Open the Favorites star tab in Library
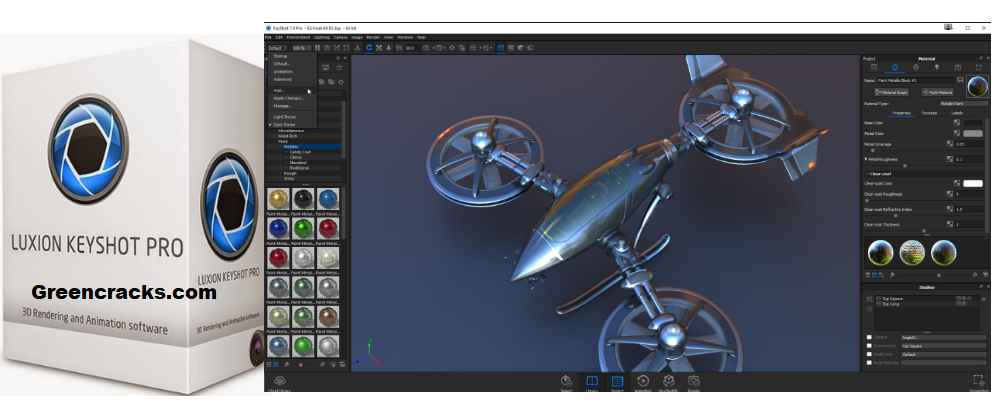 (339, 67)
